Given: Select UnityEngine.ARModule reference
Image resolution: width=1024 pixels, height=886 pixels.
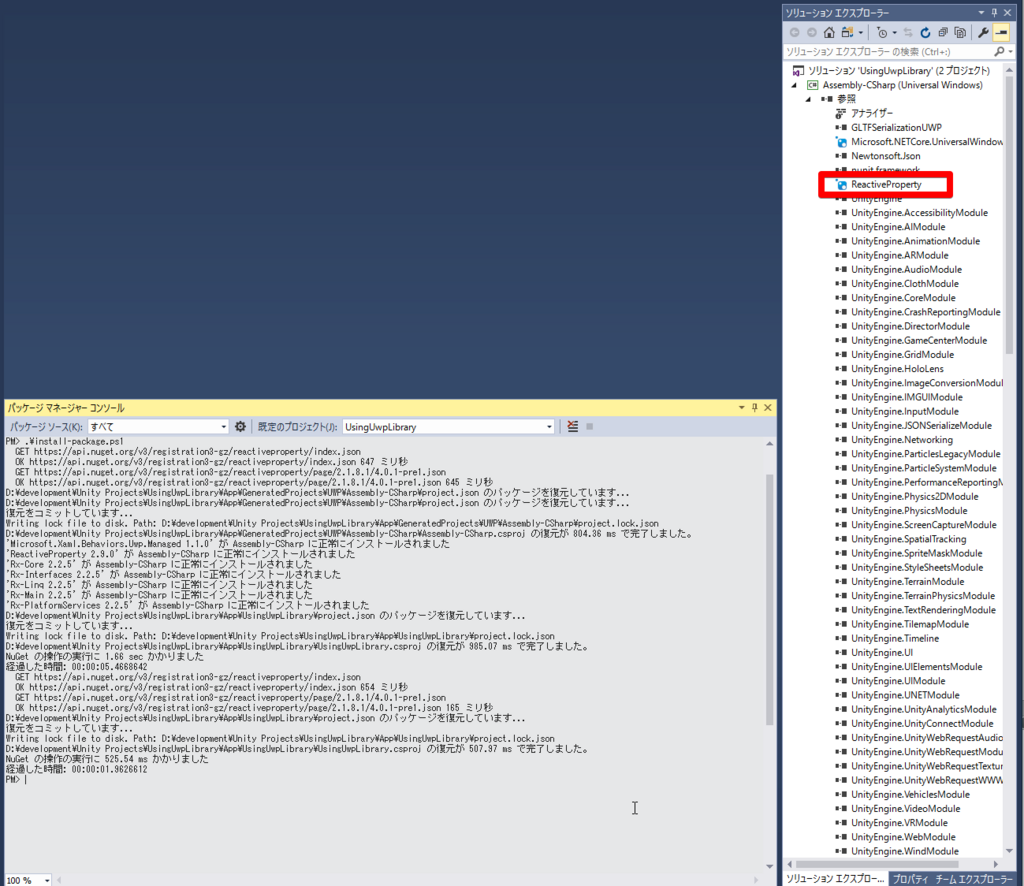Looking at the screenshot, I should 899,255.
